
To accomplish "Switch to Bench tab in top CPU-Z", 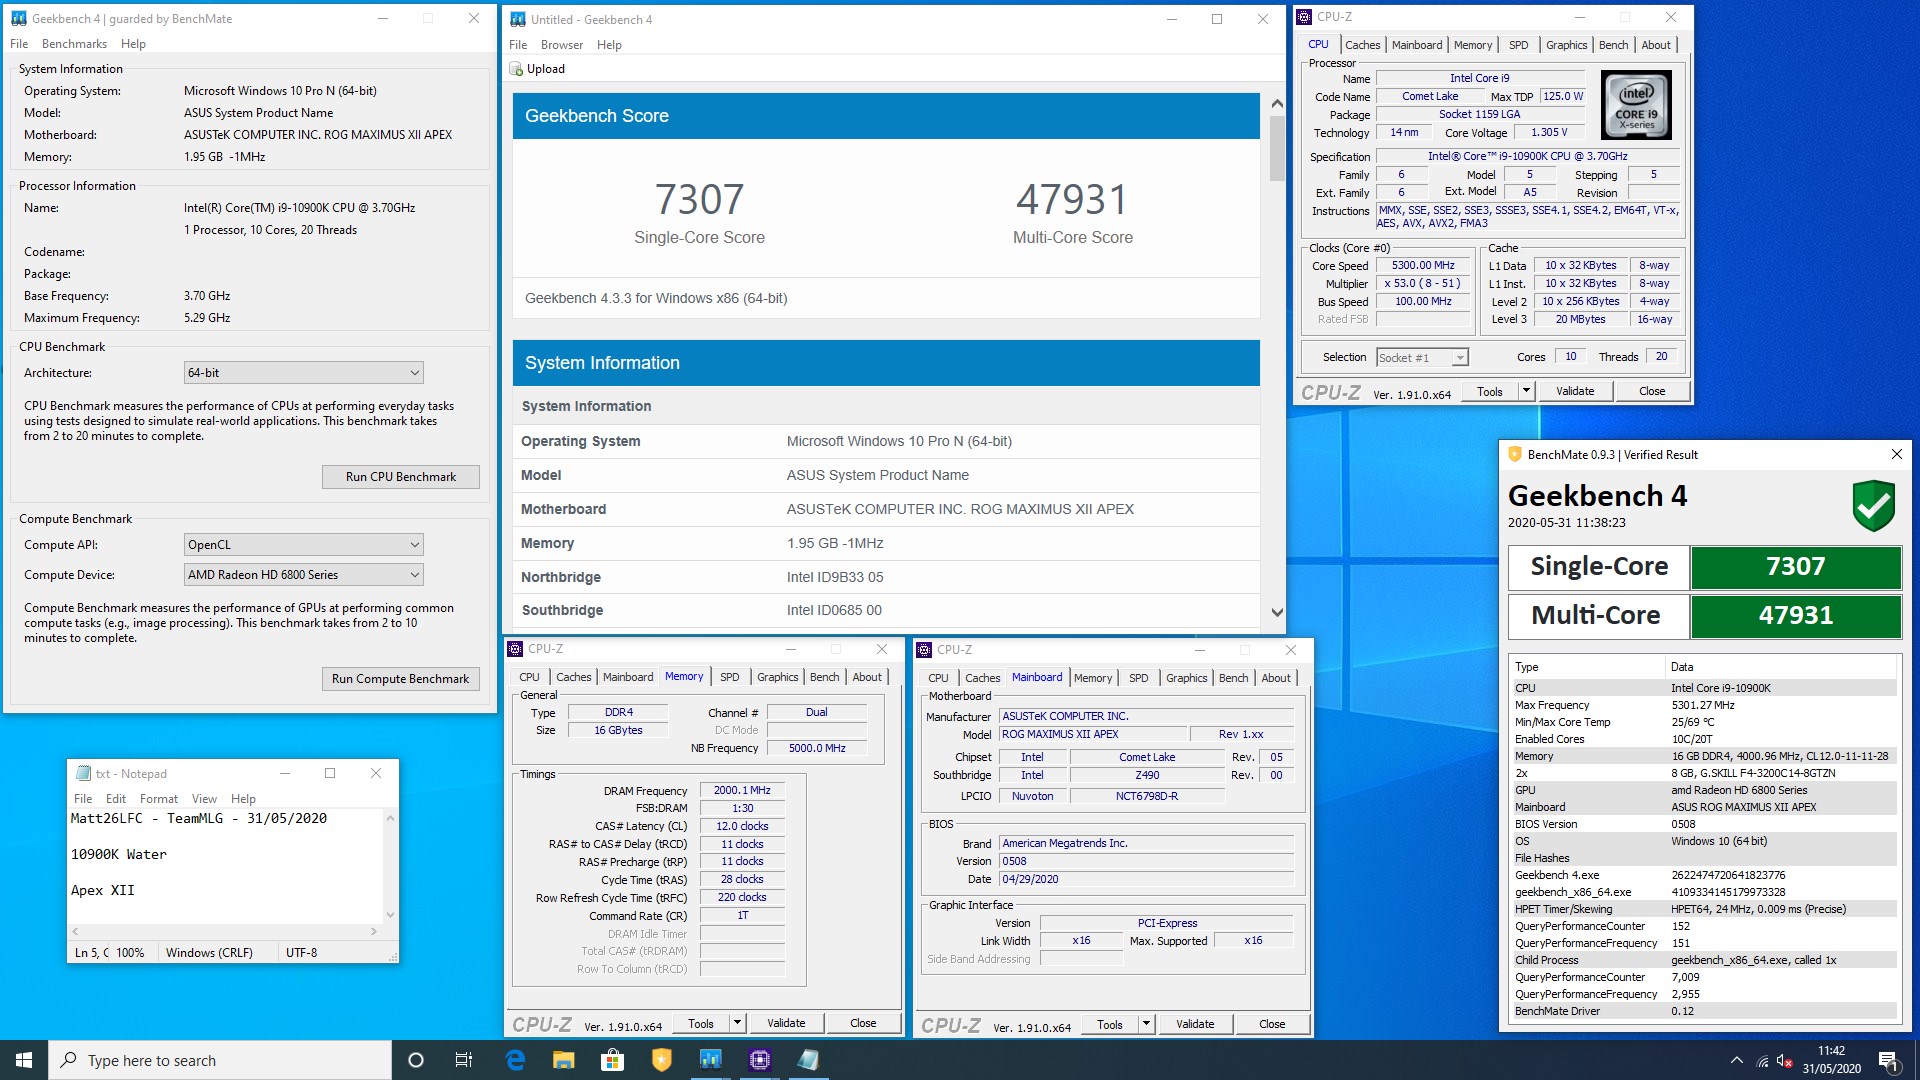I will 1613,45.
